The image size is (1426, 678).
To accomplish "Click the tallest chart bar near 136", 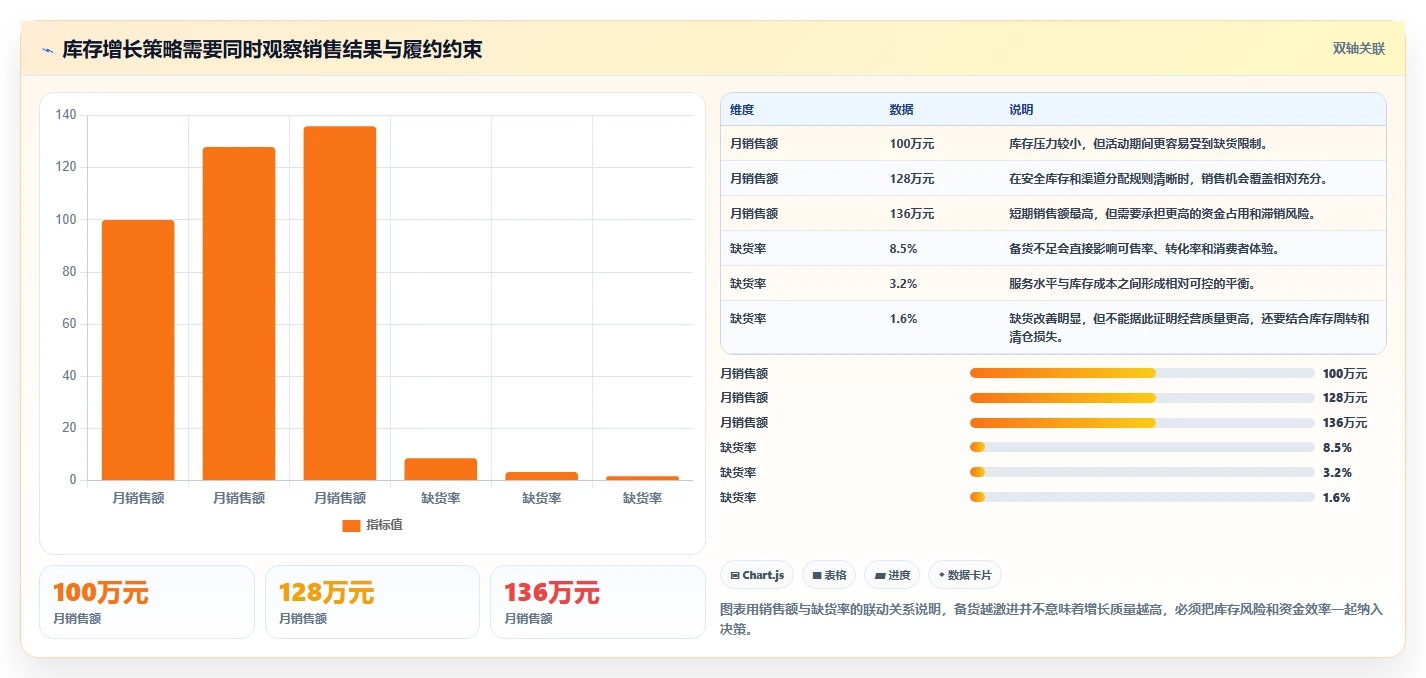I will pyautogui.click(x=340, y=303).
